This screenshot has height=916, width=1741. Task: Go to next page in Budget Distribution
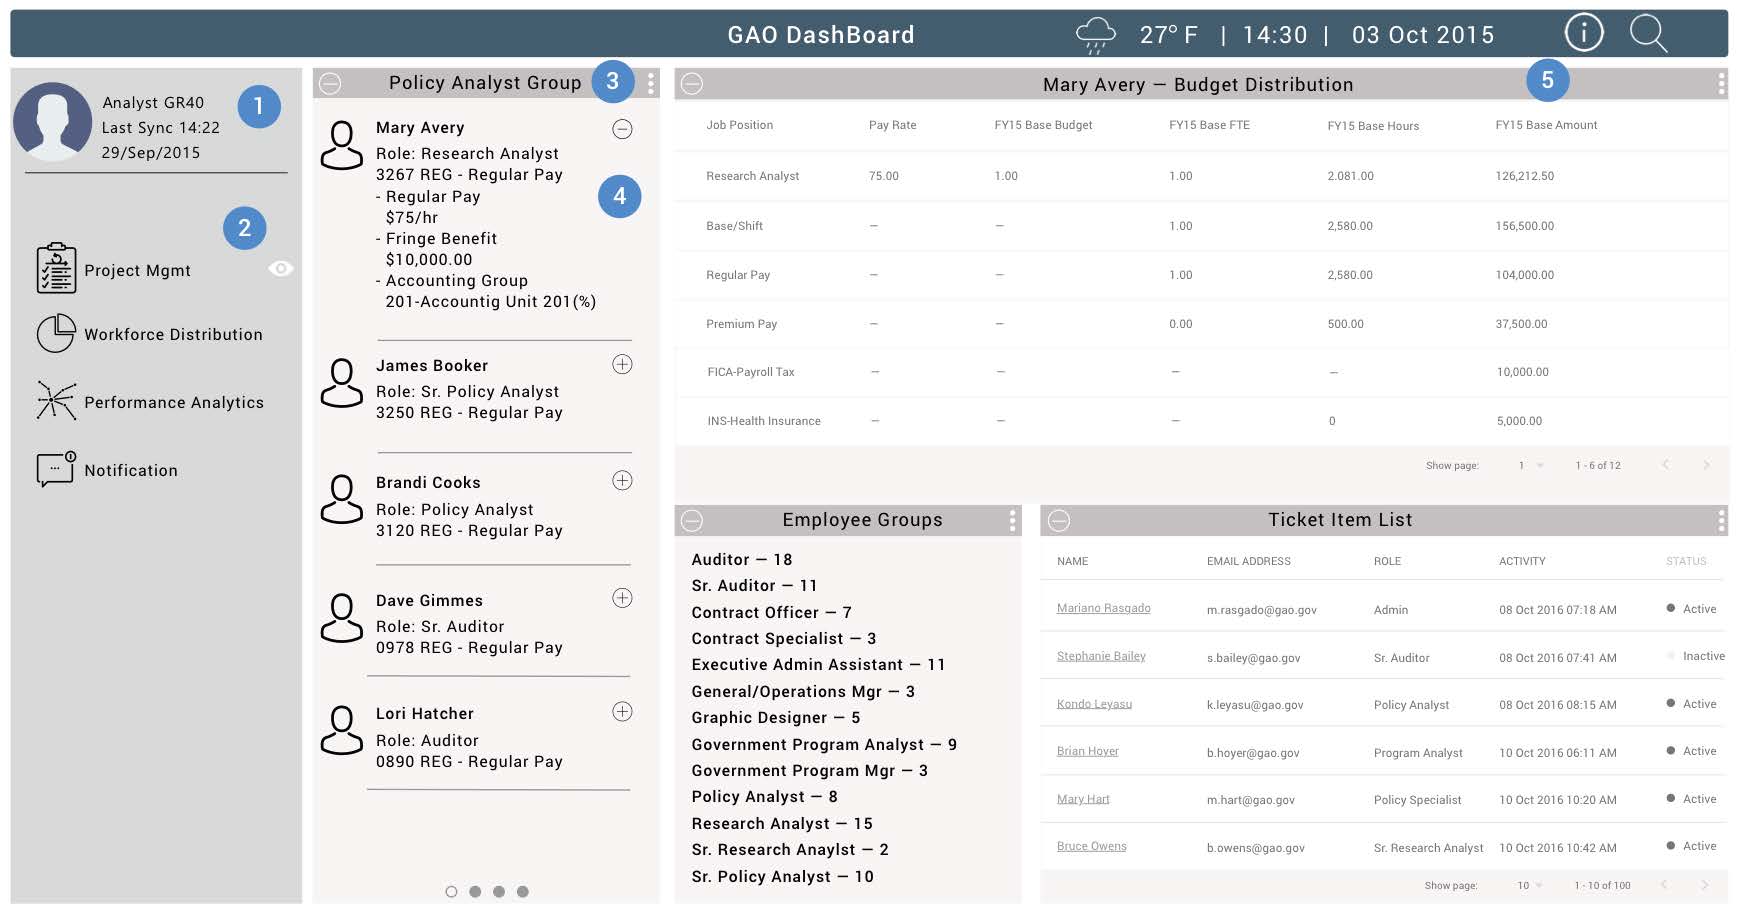coord(1706,465)
